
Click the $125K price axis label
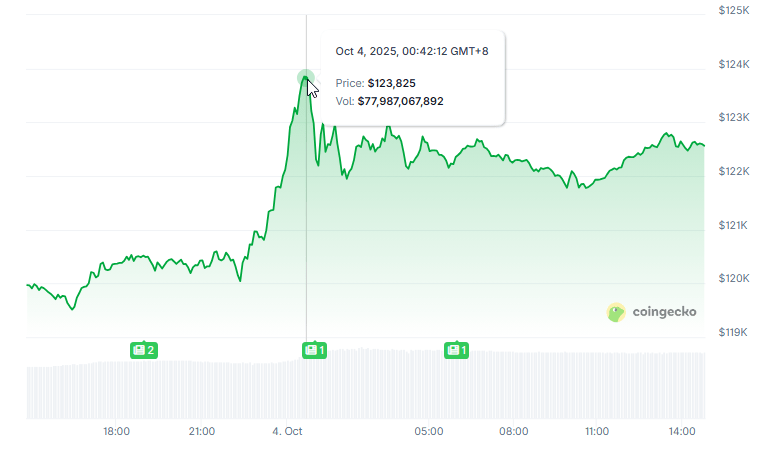pyautogui.click(x=734, y=10)
